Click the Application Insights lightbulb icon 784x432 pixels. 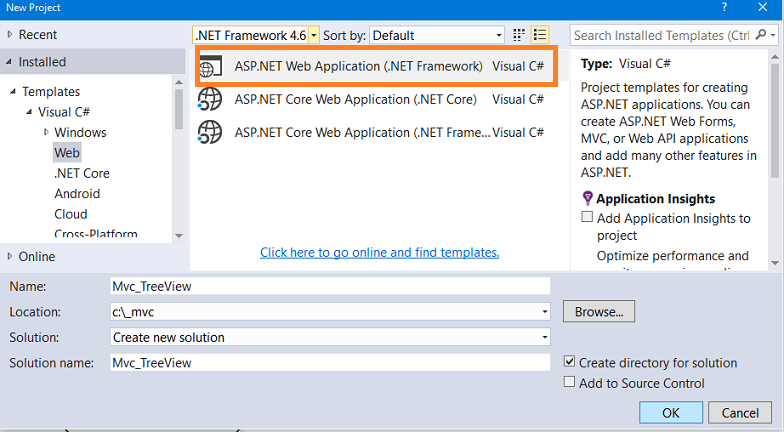coord(588,198)
